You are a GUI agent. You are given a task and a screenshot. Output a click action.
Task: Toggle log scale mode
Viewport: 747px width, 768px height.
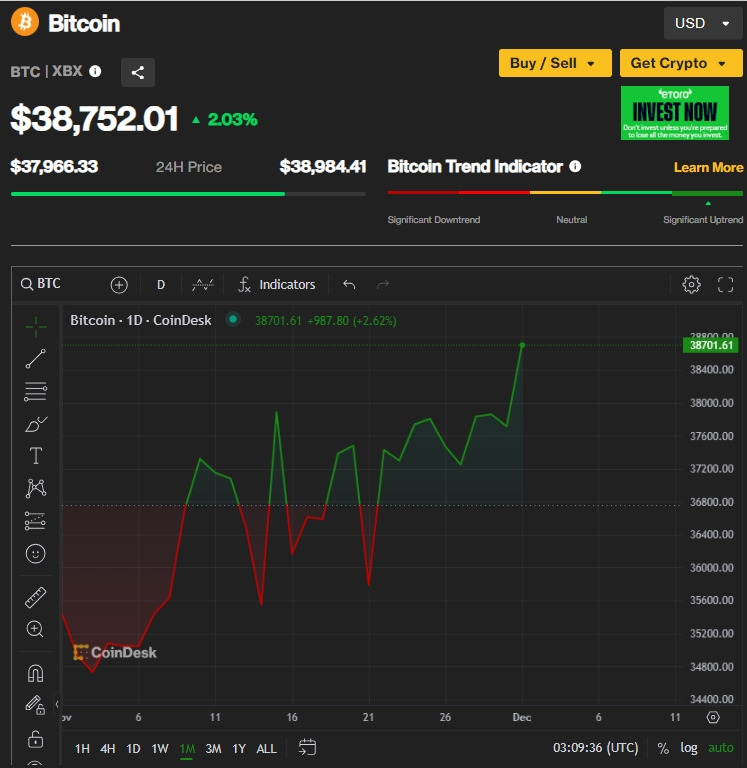click(x=689, y=748)
